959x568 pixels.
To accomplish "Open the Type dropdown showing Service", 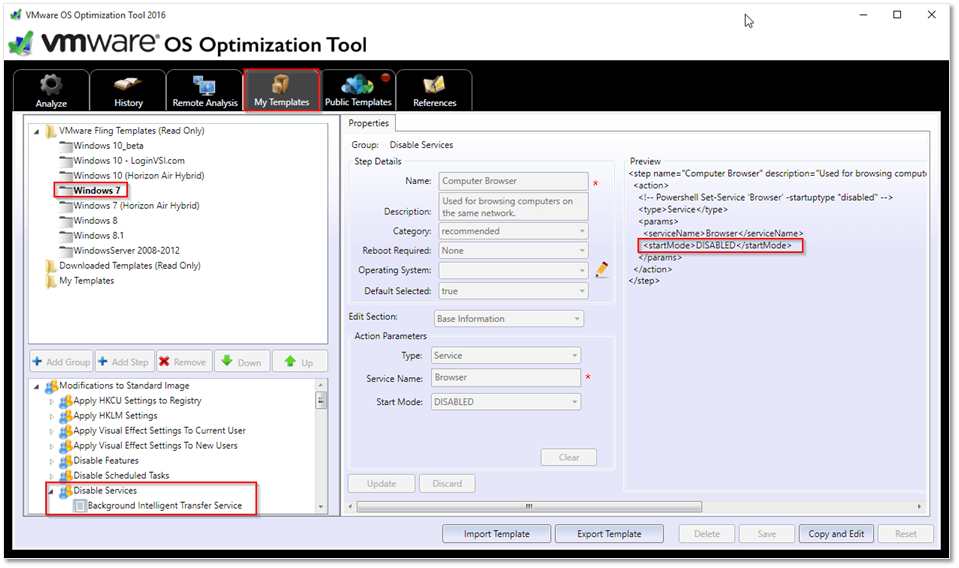I will (506, 355).
